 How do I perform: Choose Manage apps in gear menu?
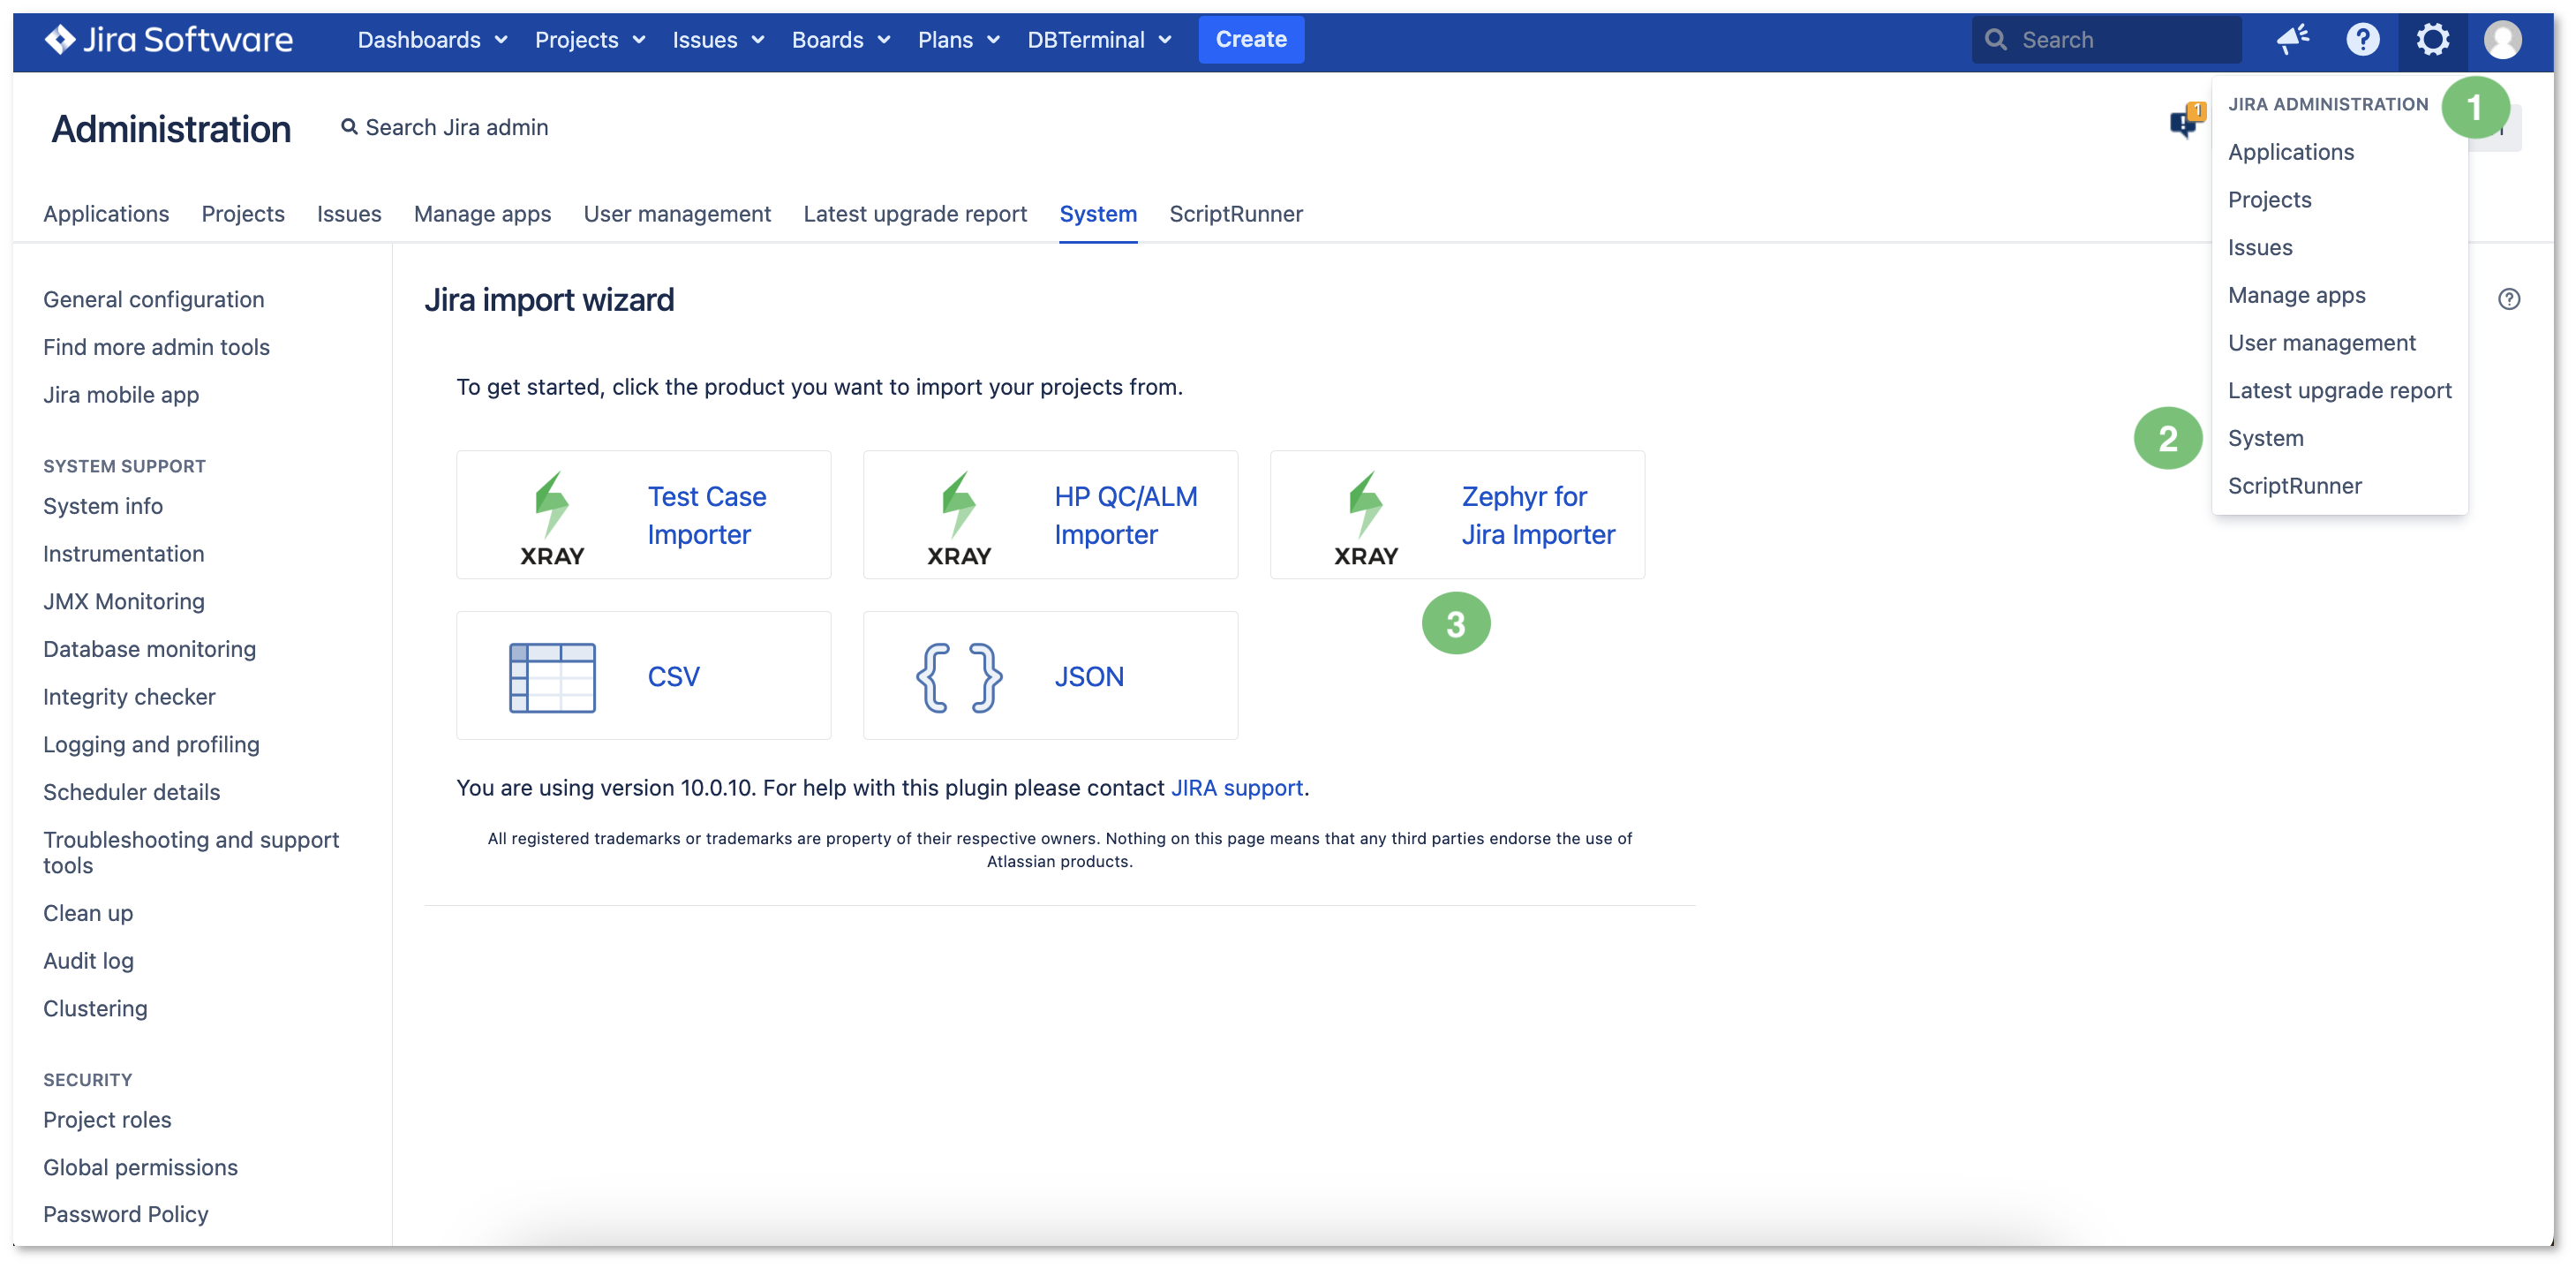coord(2296,295)
